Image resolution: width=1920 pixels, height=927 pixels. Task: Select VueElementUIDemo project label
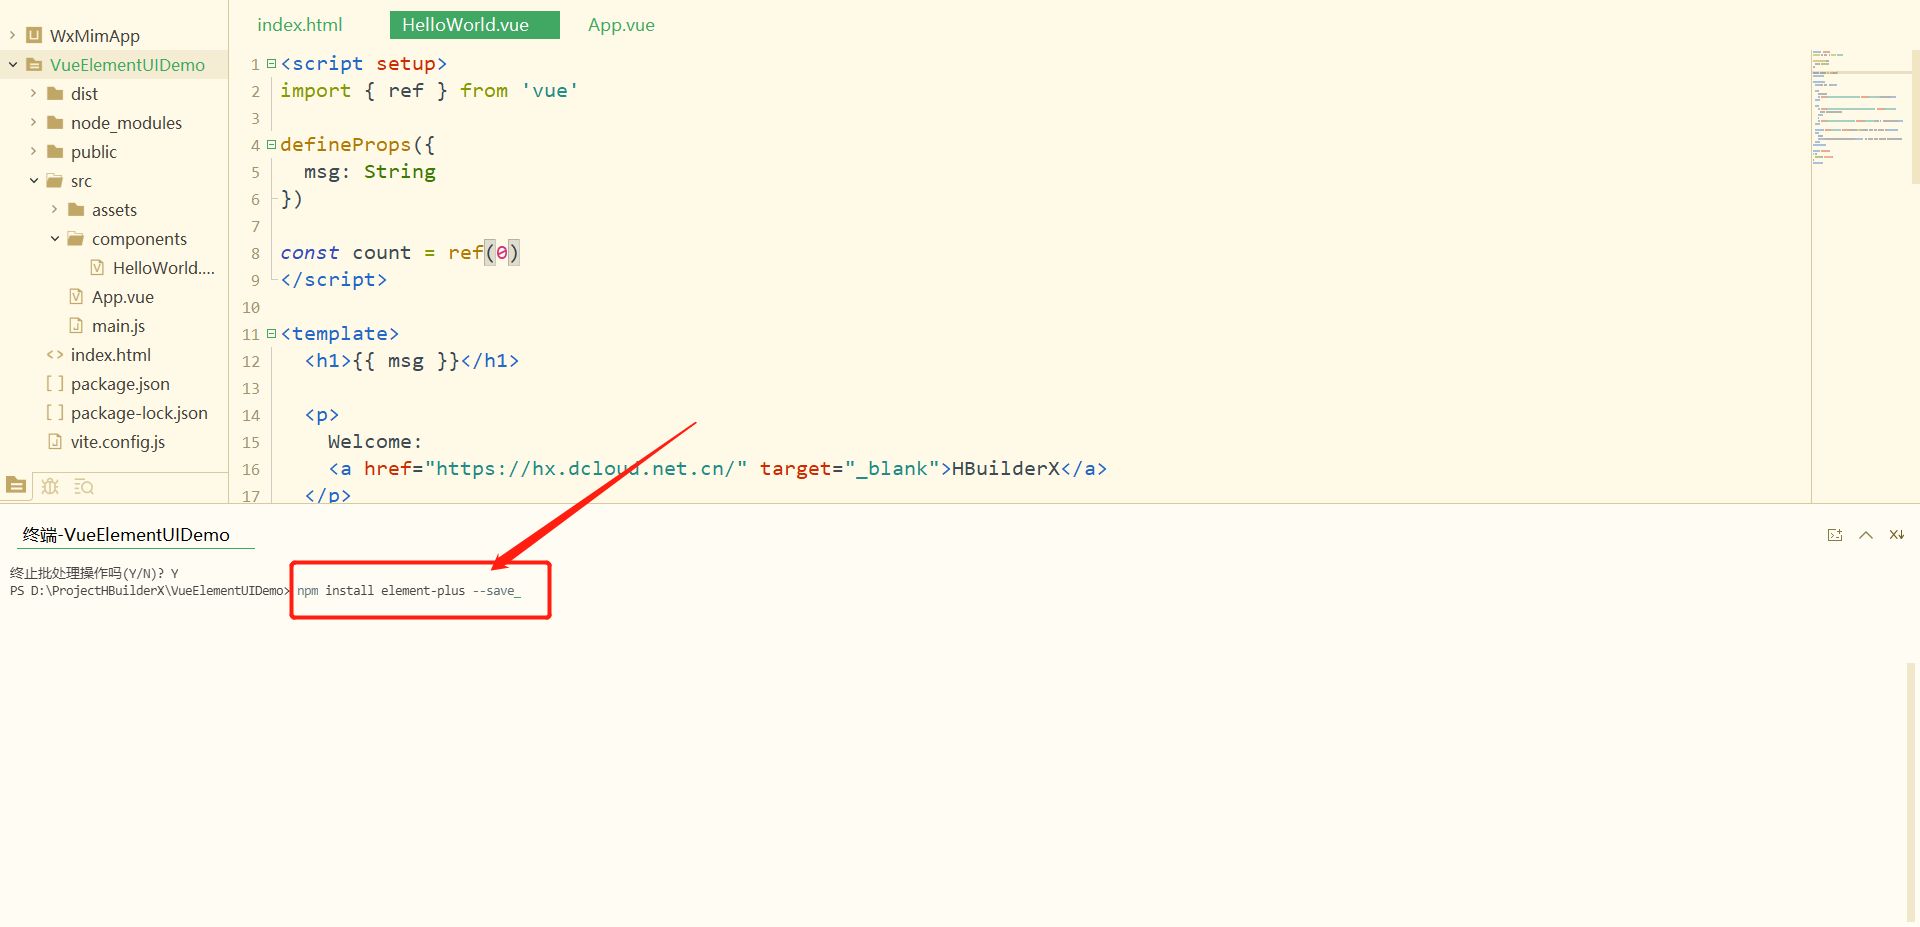click(x=127, y=65)
